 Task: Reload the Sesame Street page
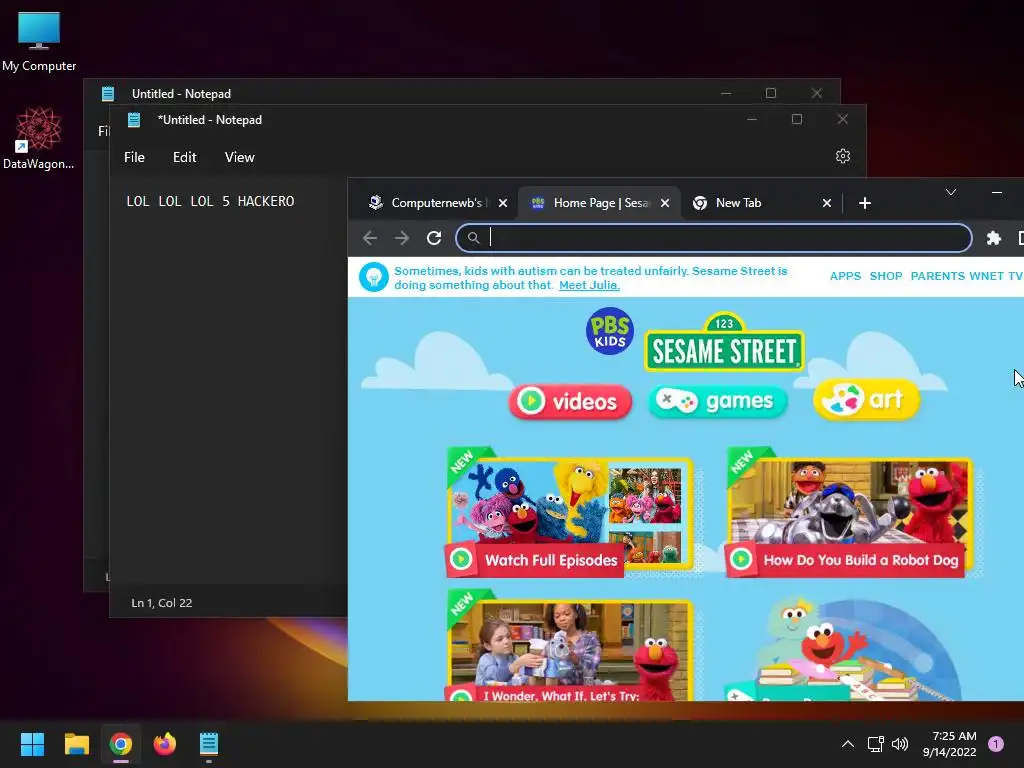pyautogui.click(x=434, y=238)
